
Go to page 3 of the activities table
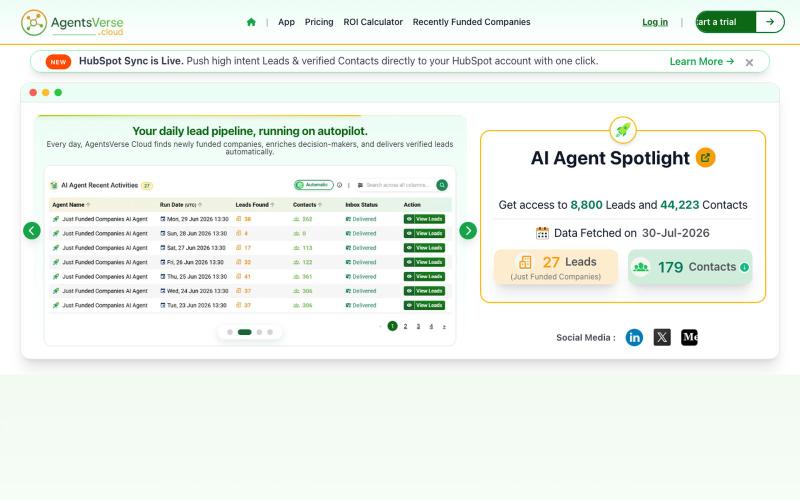click(418, 327)
